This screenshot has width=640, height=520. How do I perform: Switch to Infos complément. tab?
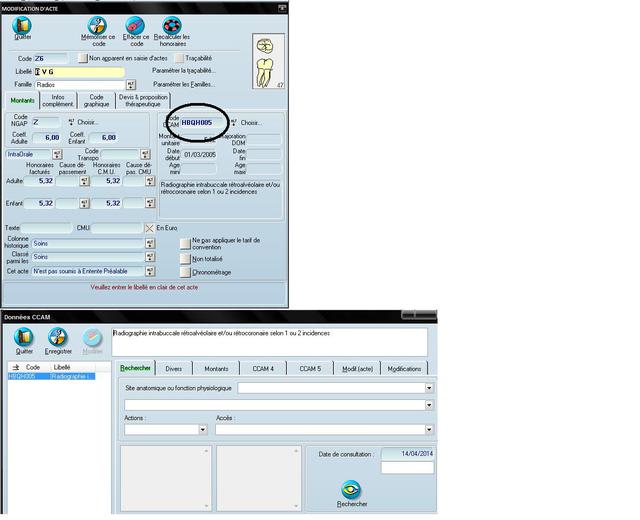[x=63, y=101]
